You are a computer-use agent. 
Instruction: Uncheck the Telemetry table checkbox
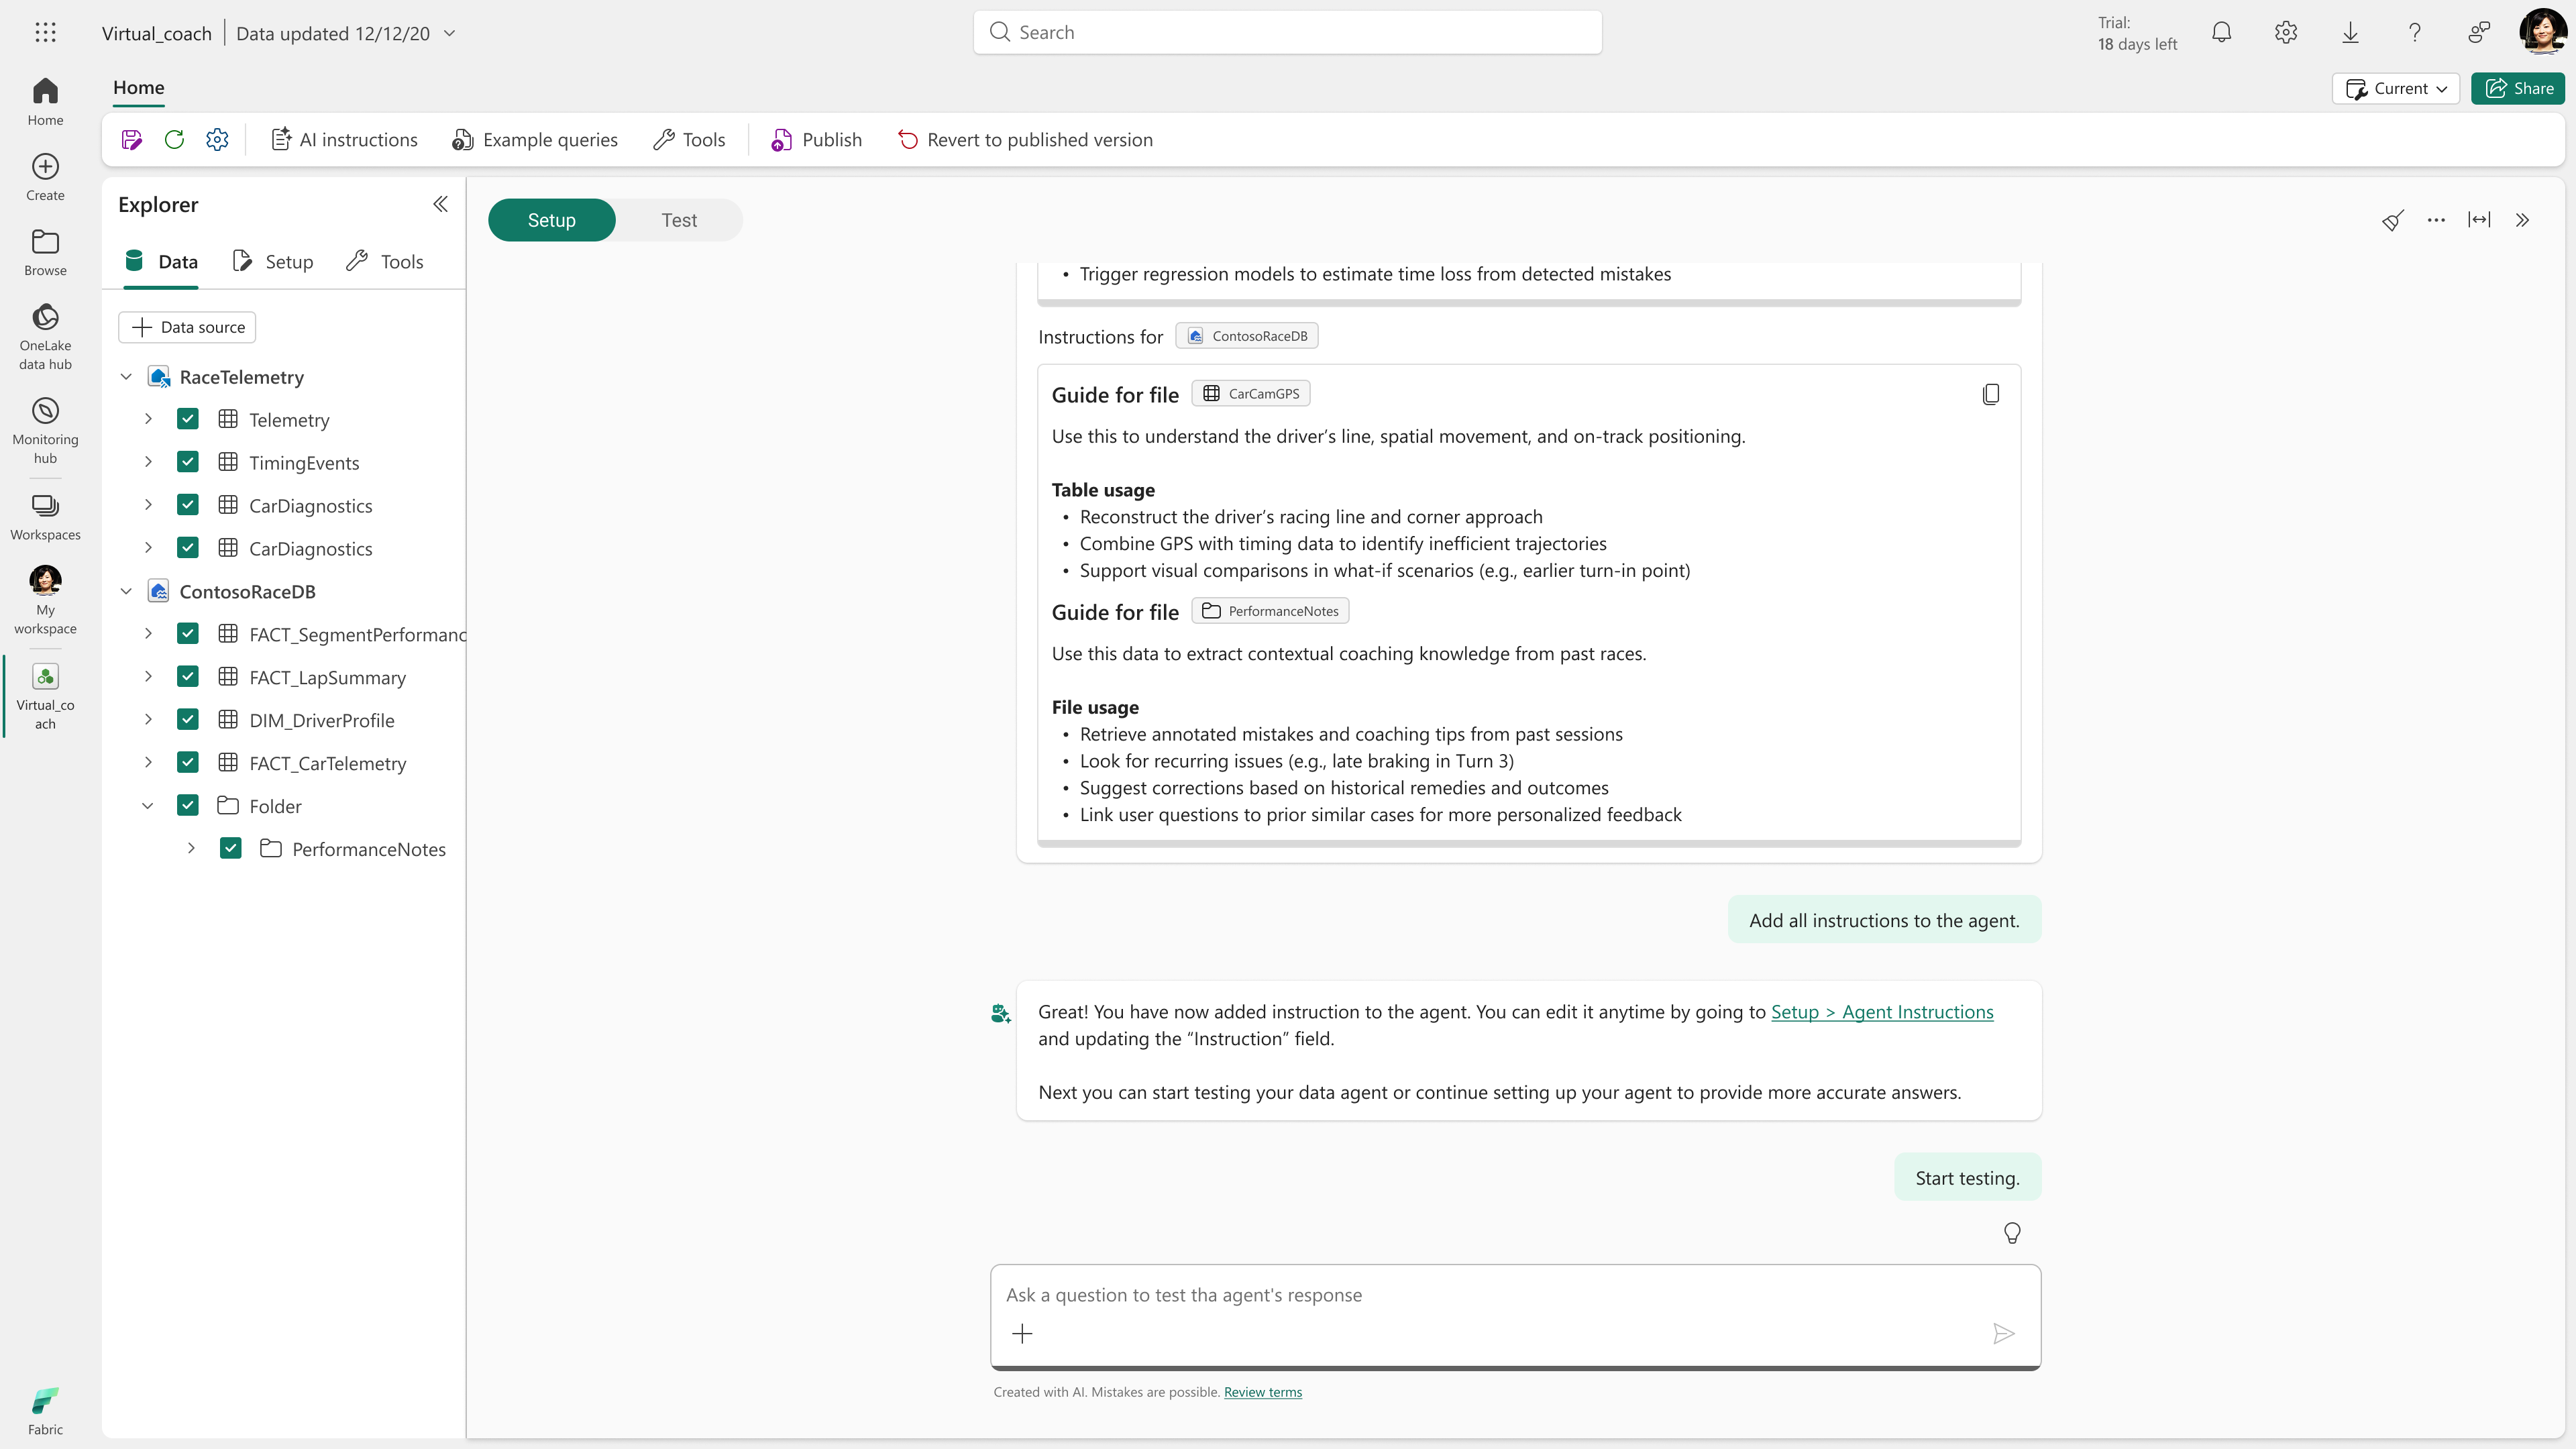(x=188, y=420)
